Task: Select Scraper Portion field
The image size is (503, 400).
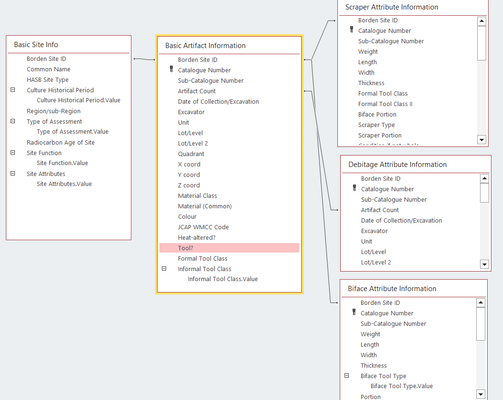Action: click(380, 135)
